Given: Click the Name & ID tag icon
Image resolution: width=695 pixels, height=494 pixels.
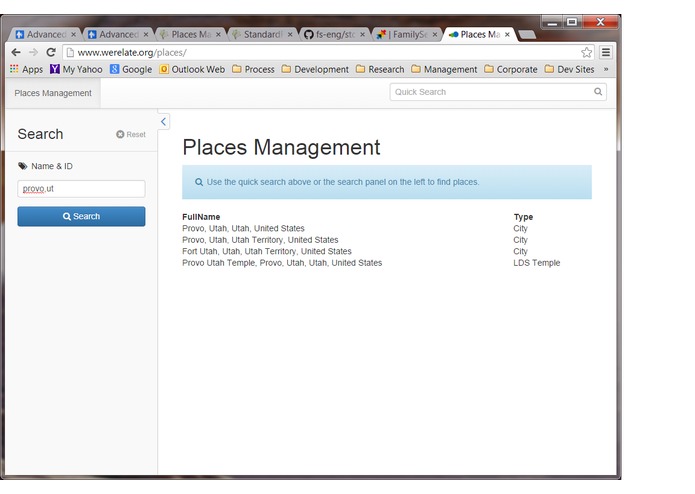Looking at the screenshot, I should 23,166.
